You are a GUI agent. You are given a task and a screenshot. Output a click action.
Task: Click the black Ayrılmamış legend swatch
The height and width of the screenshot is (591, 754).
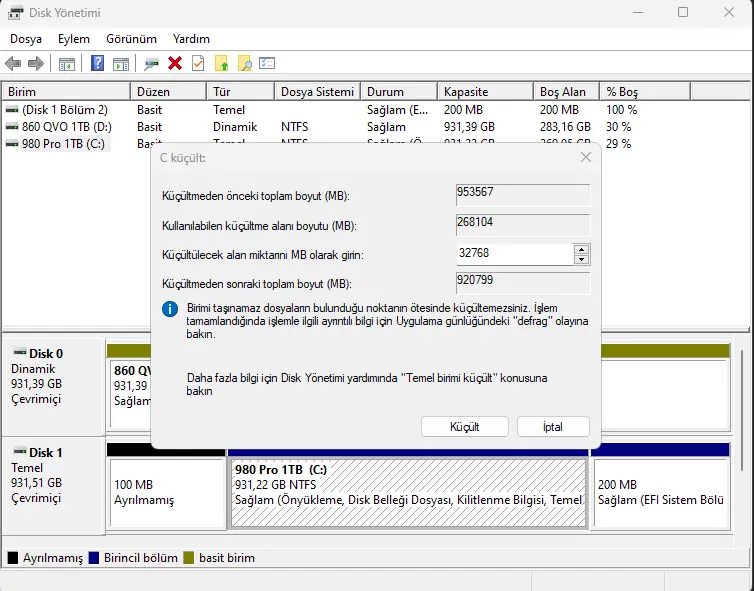(13, 558)
